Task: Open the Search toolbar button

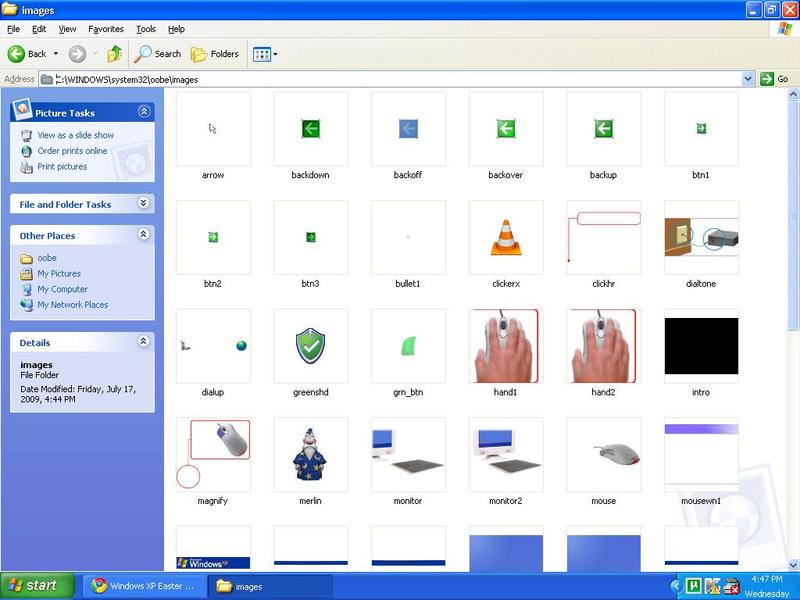Action: [x=159, y=54]
